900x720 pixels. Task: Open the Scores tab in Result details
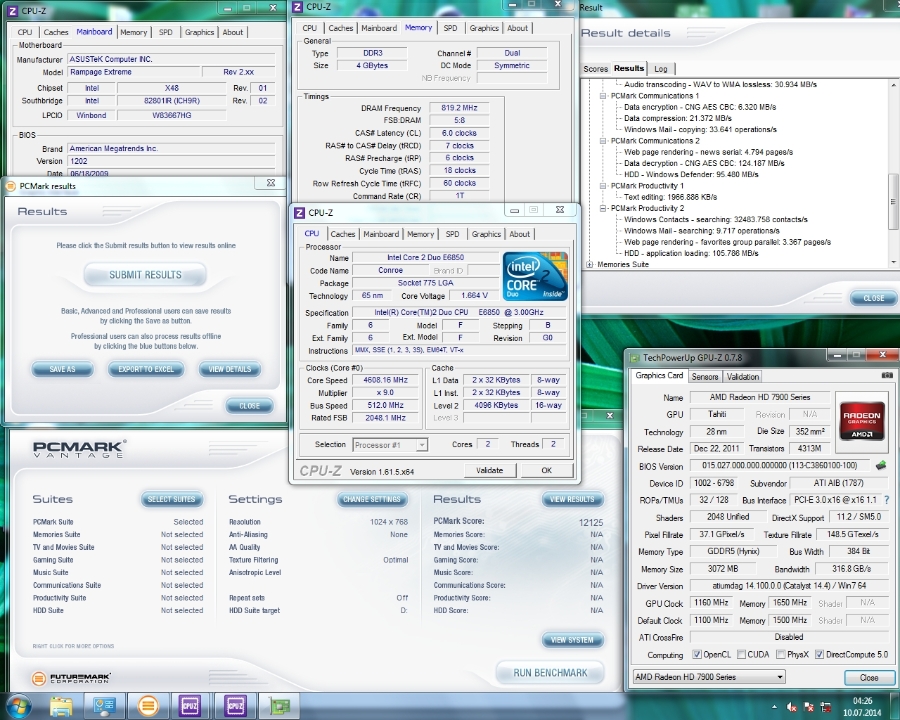point(595,69)
